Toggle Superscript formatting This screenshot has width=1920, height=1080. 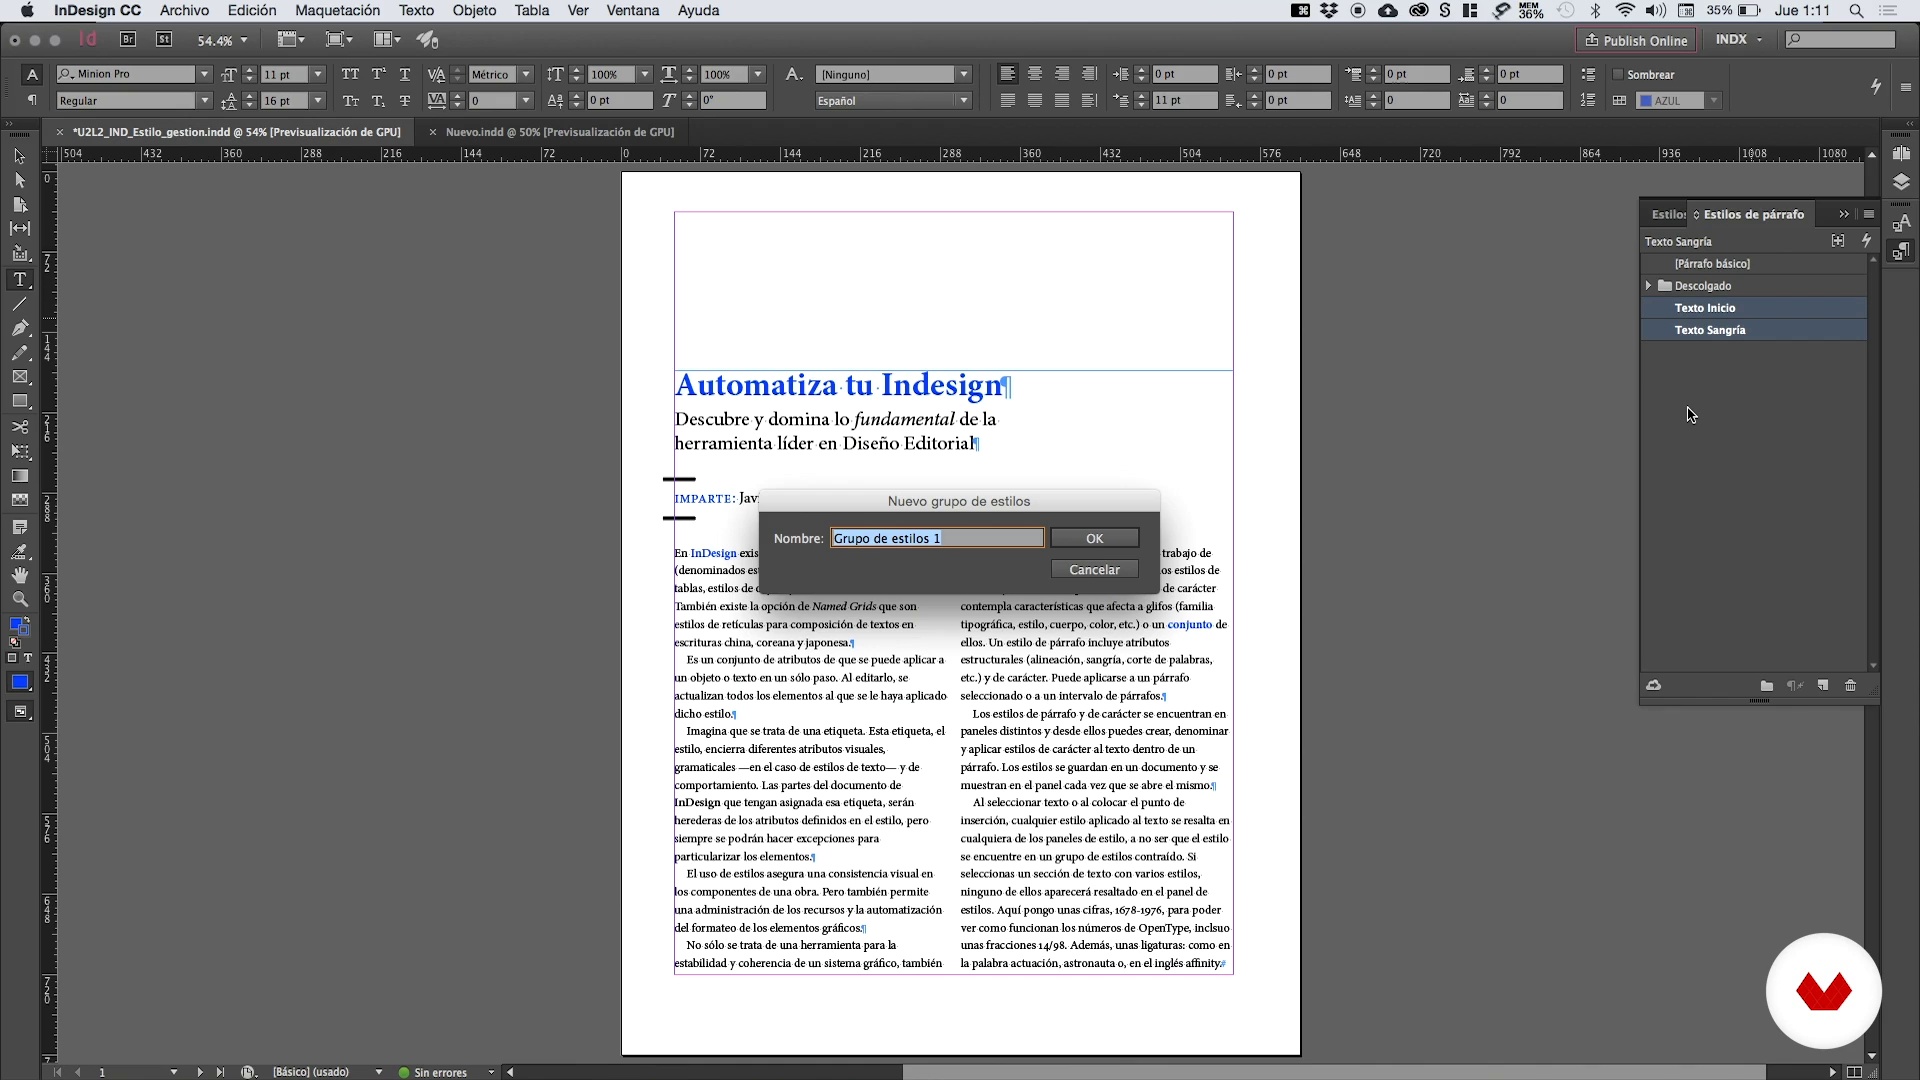(378, 74)
